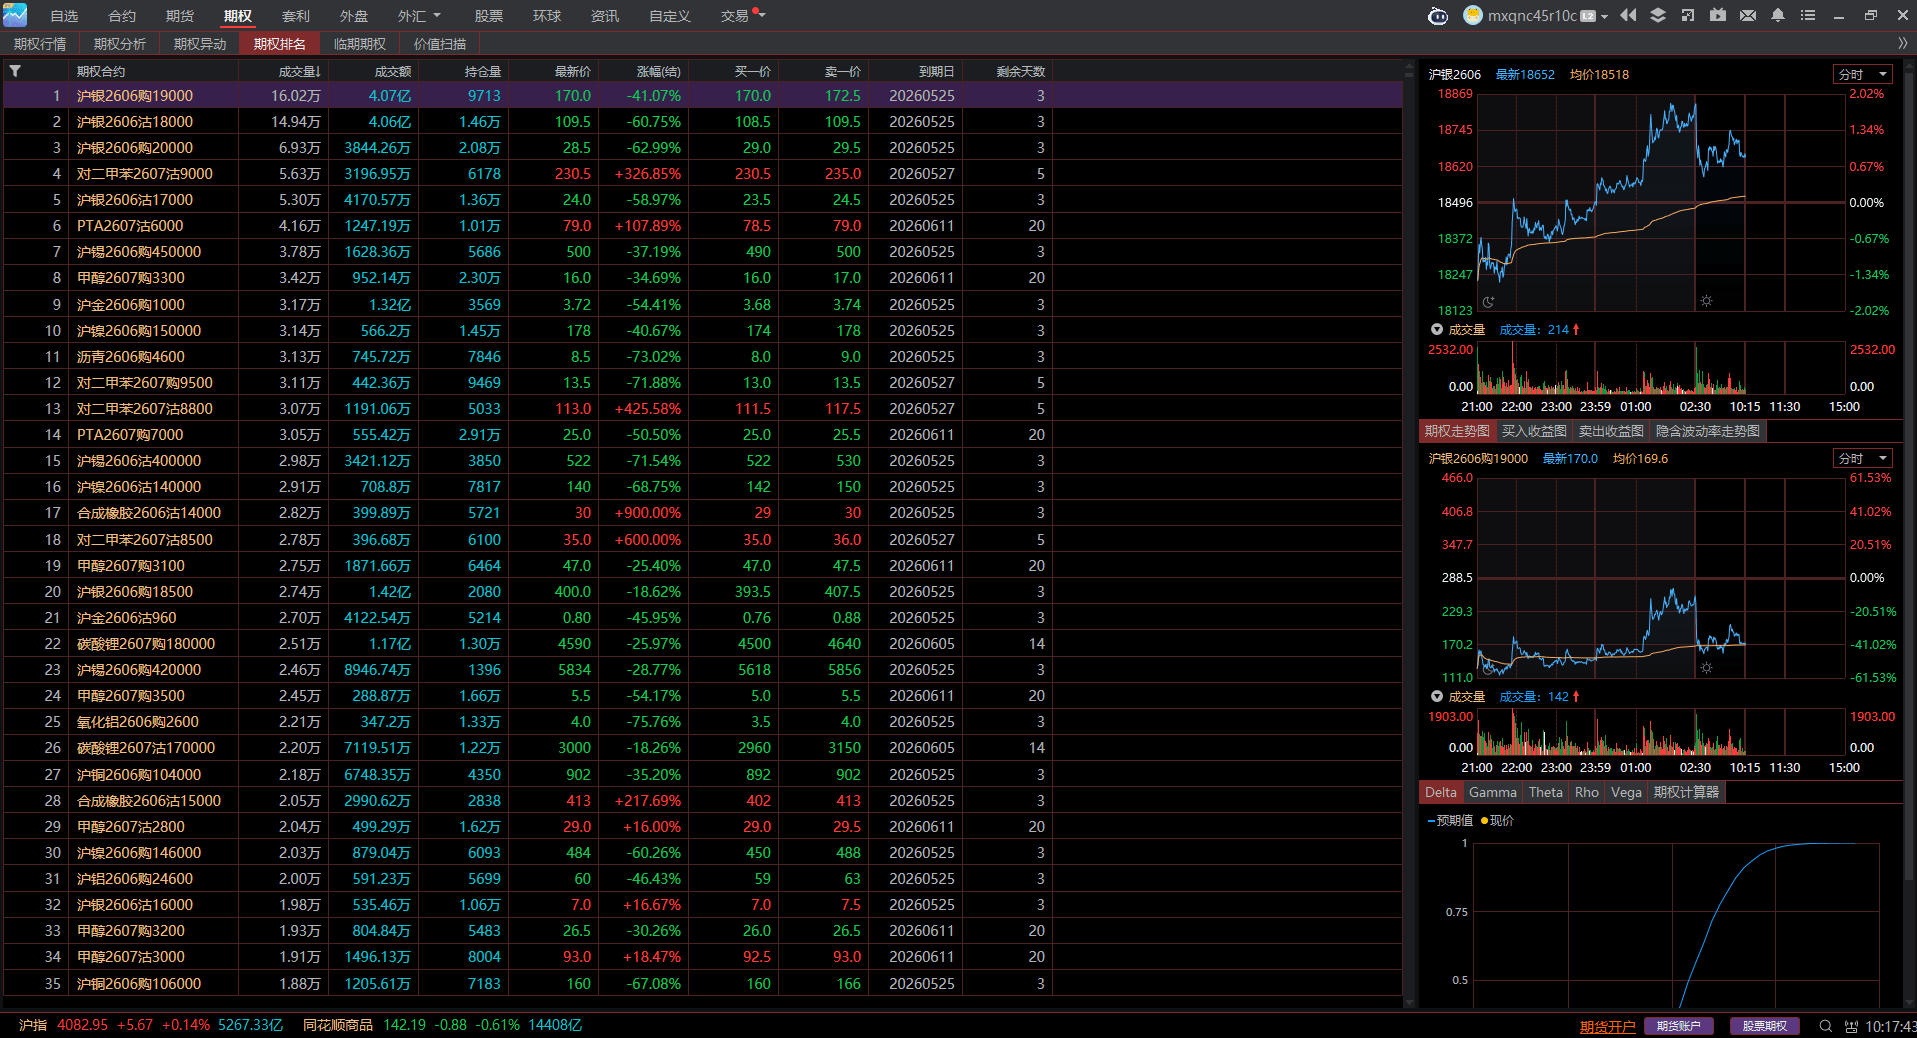
Task: Click the 期货开户 link
Action: pyautogui.click(x=1607, y=1026)
